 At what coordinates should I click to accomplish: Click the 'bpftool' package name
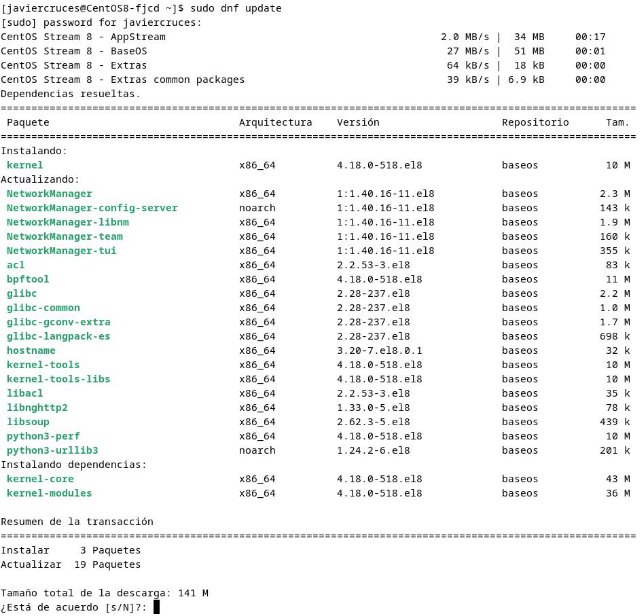[27, 279]
